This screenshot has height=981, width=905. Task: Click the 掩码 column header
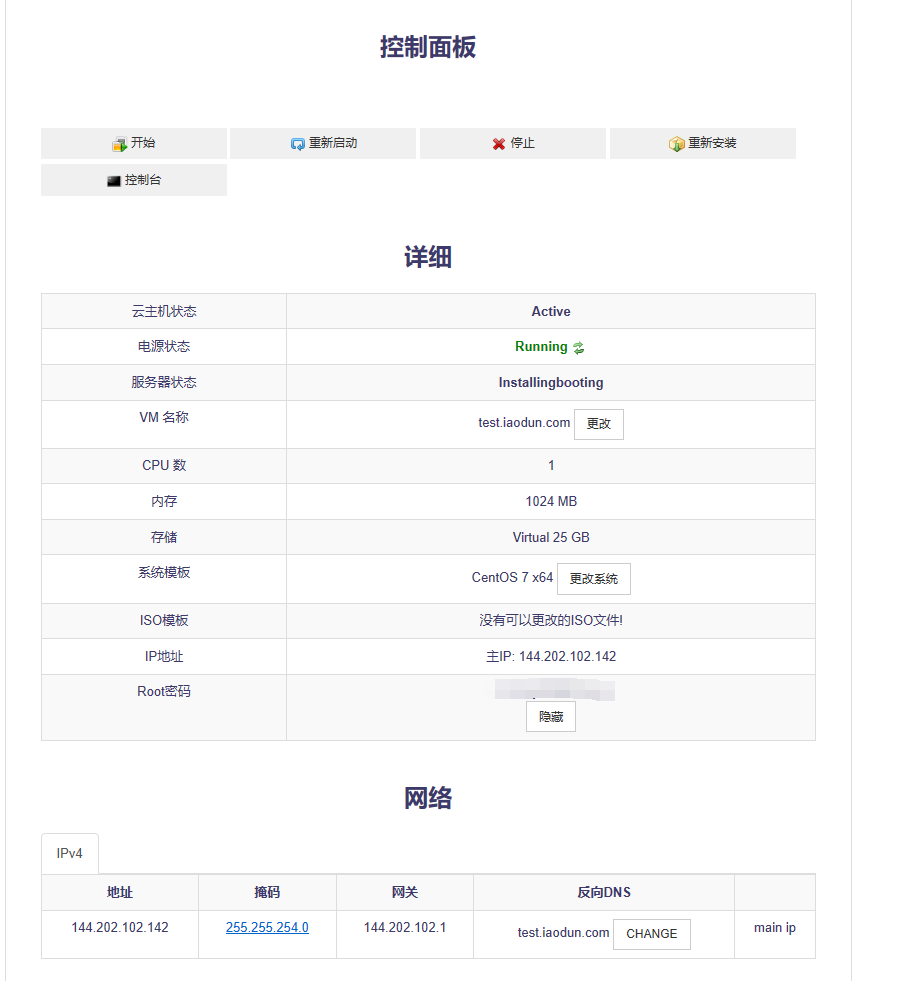coord(267,893)
